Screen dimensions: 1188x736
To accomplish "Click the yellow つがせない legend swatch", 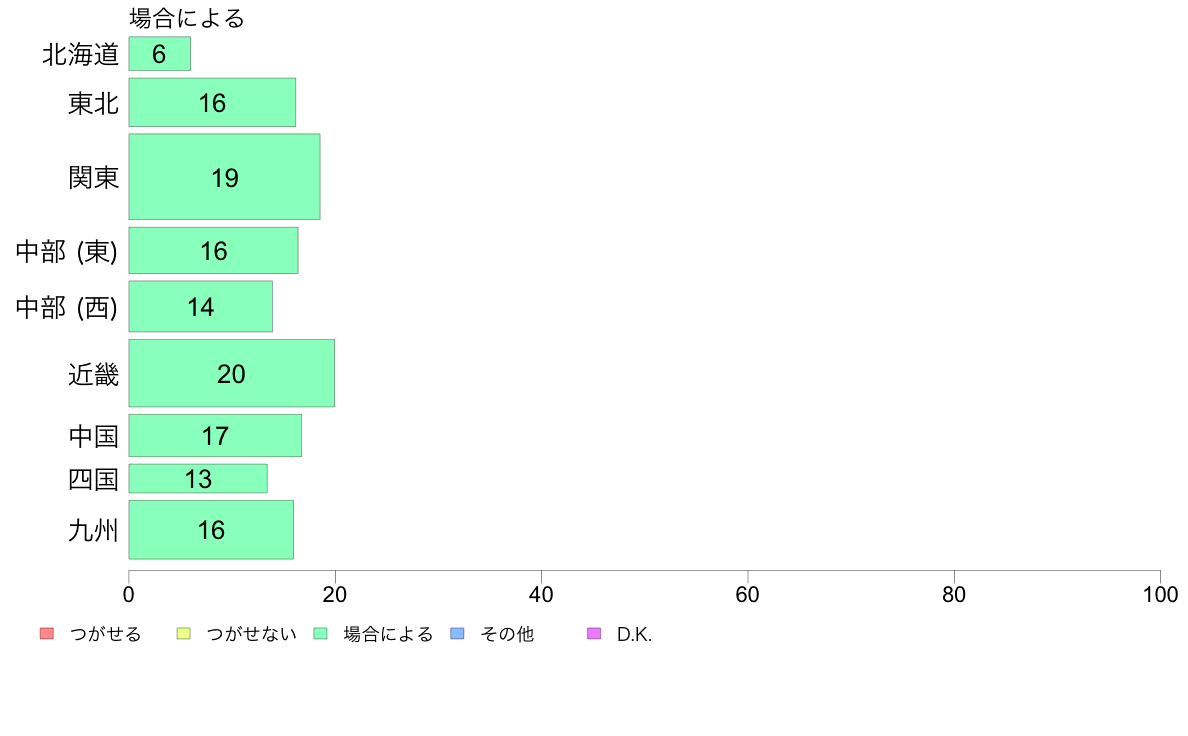I will (x=183, y=634).
